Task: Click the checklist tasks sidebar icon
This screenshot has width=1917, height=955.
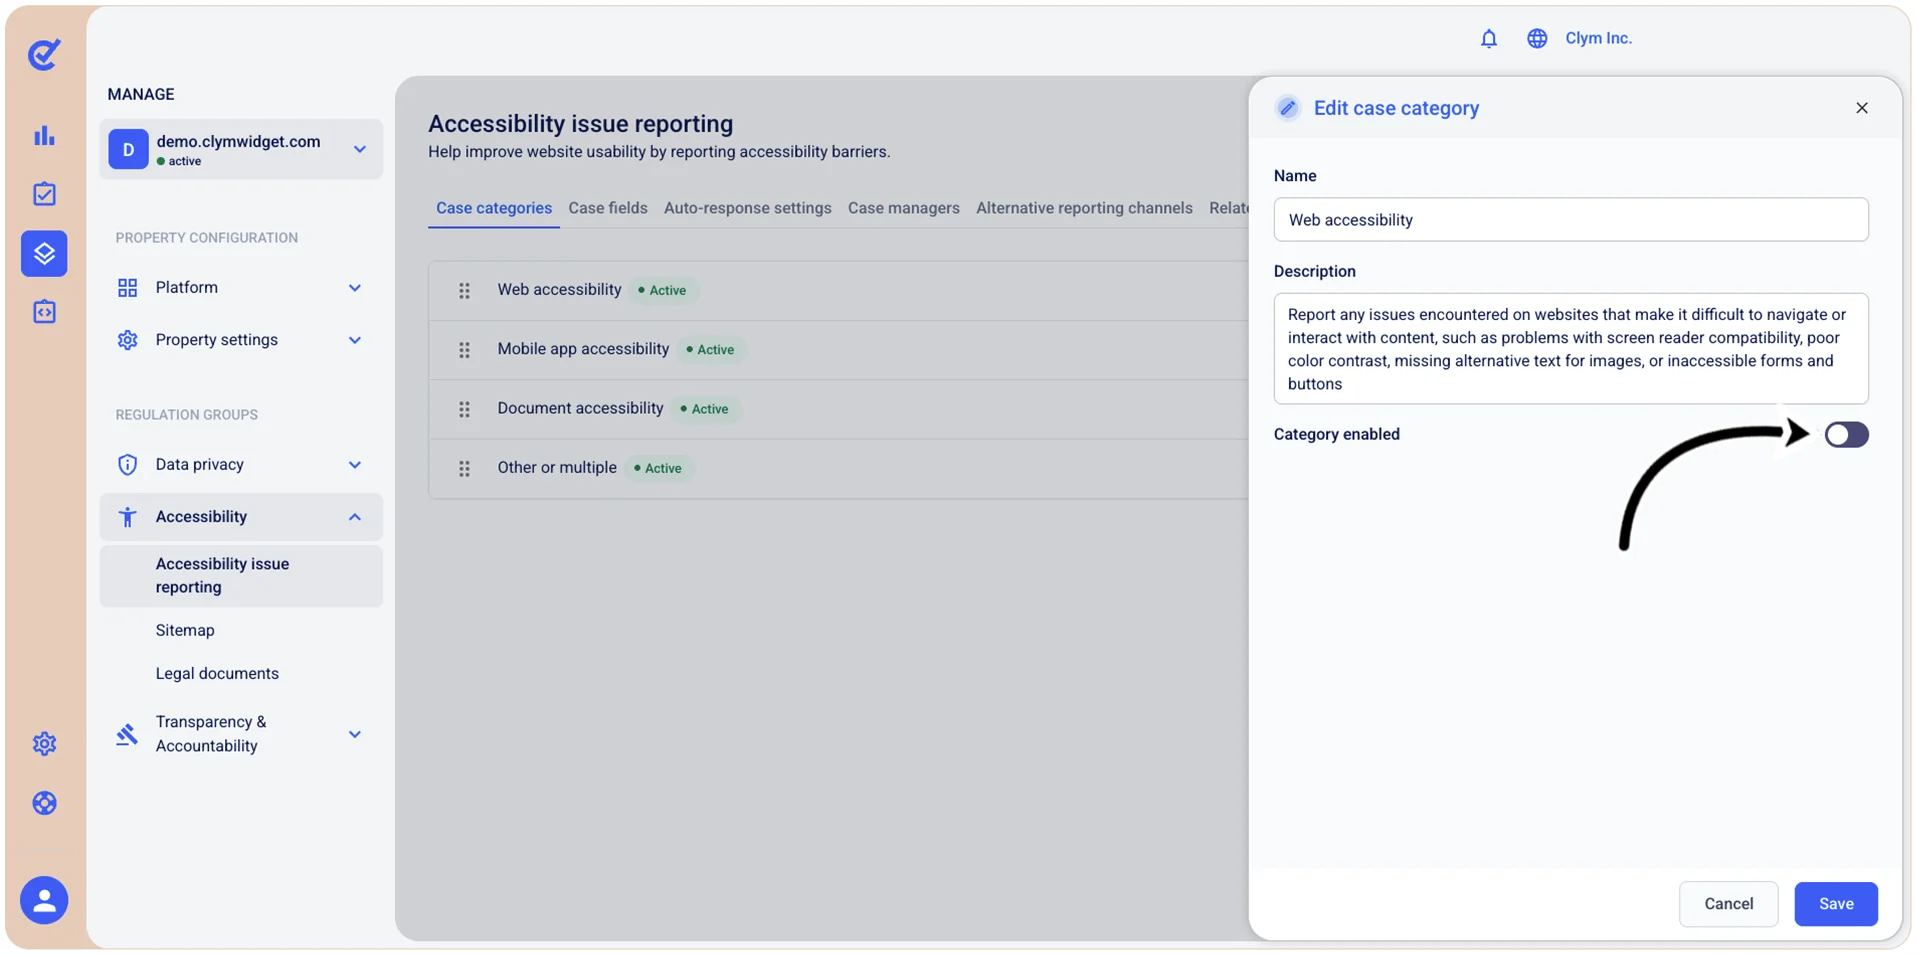Action: pyautogui.click(x=44, y=194)
